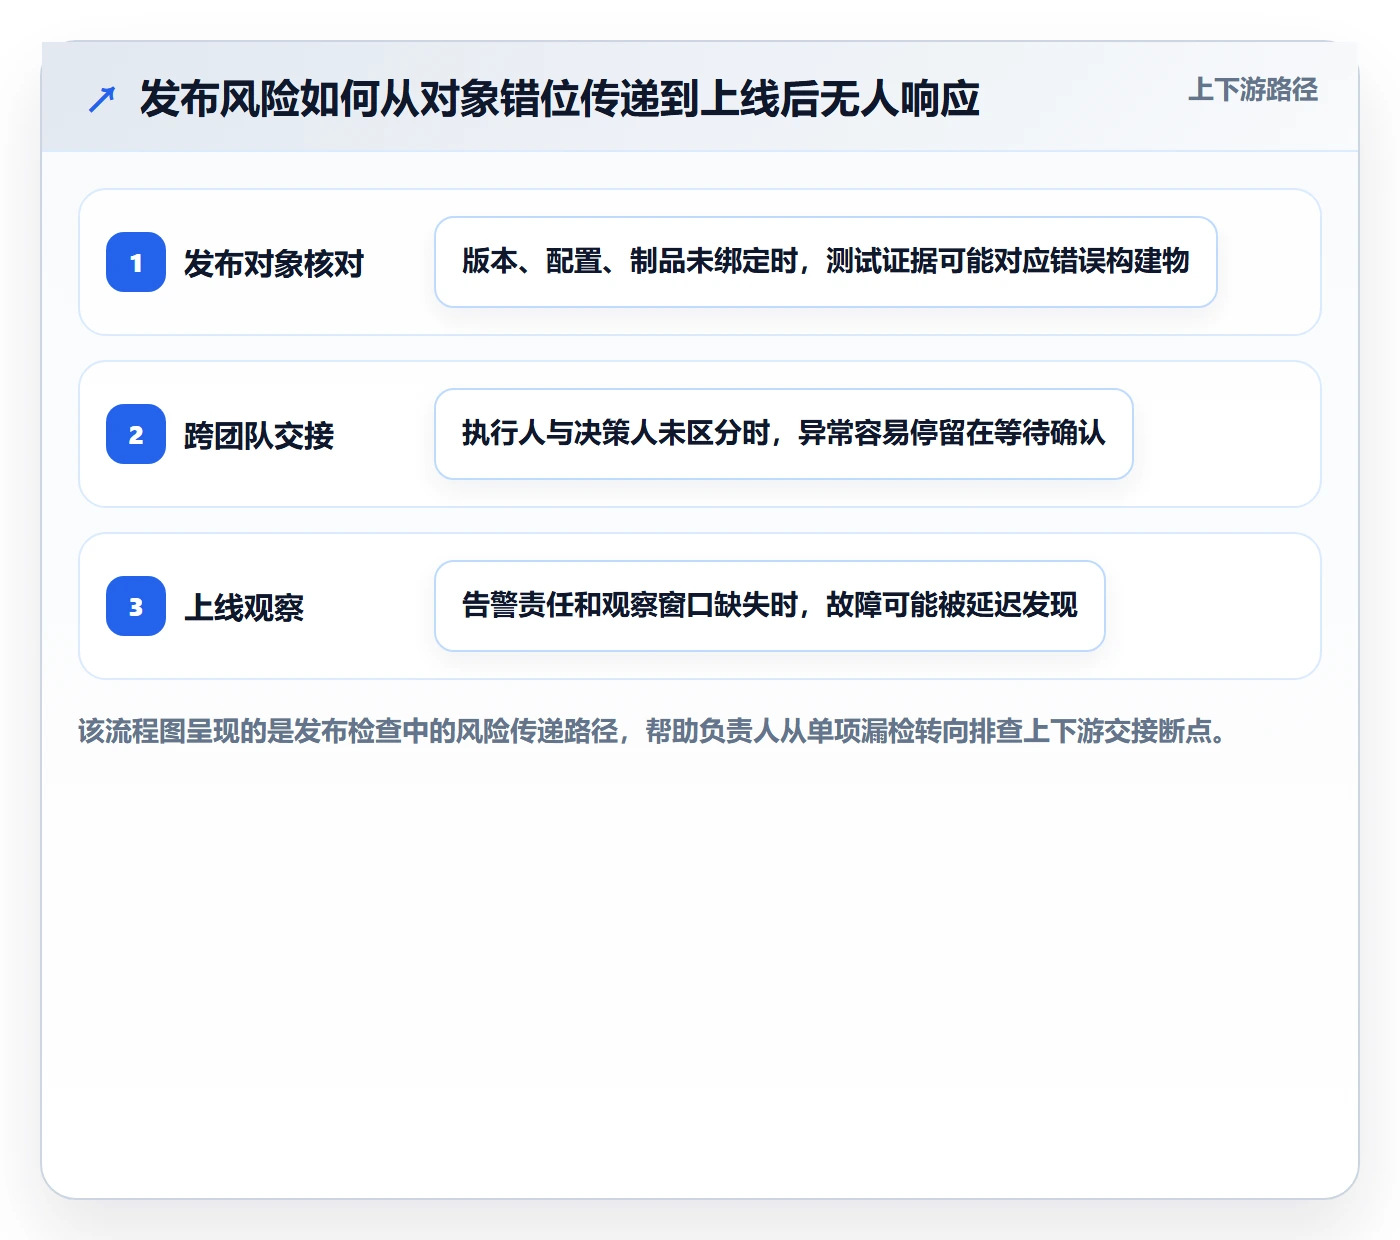
Task: Select the 发布对象核对 step label
Action: coord(274,264)
